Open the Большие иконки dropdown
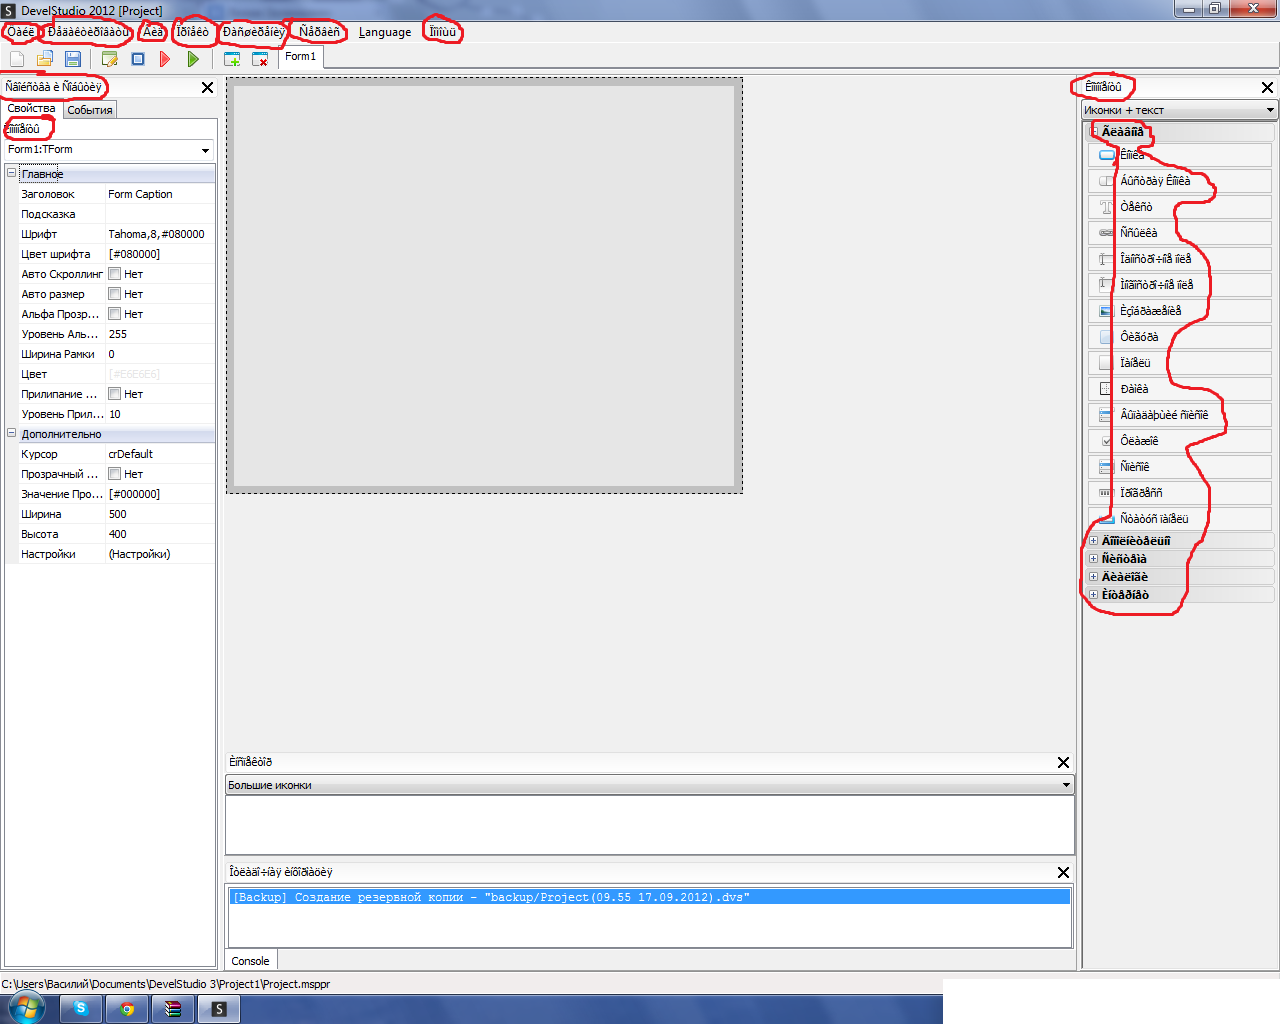Image resolution: width=1280 pixels, height=1024 pixels. (1067, 785)
